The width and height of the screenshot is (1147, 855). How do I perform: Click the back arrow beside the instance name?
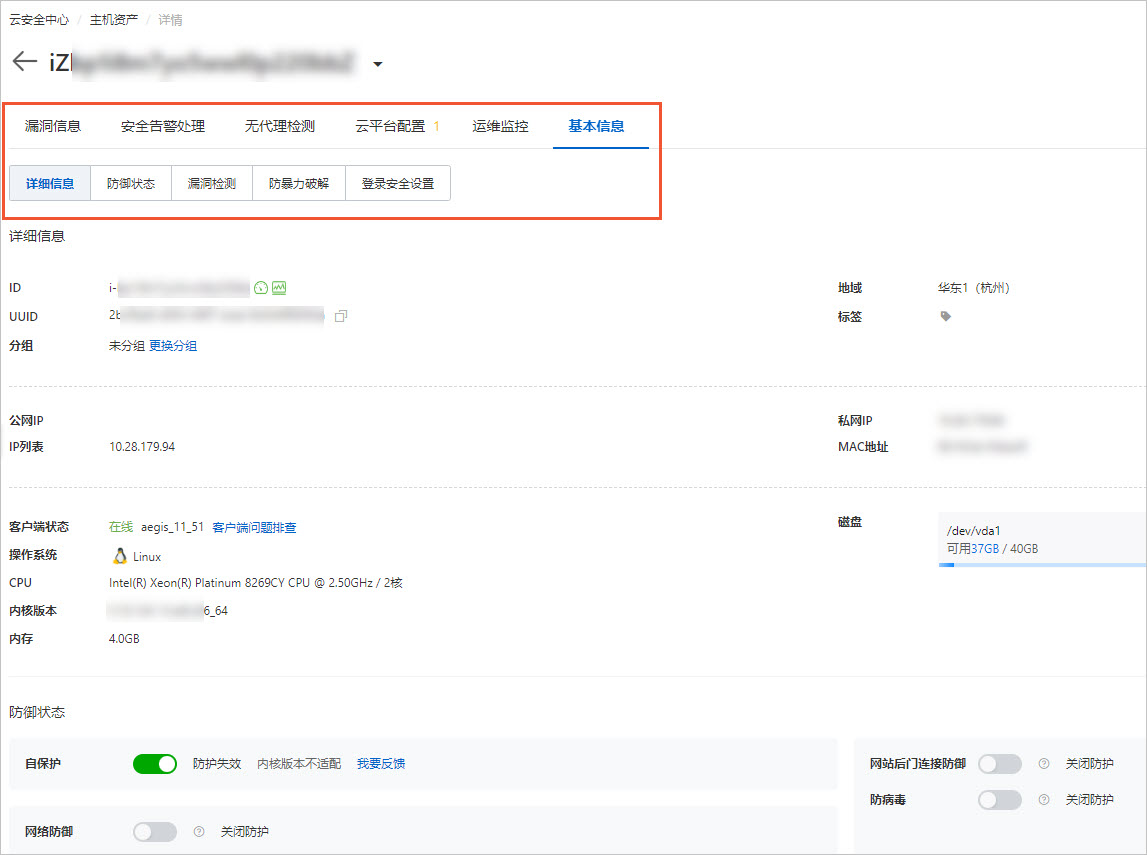(x=24, y=61)
